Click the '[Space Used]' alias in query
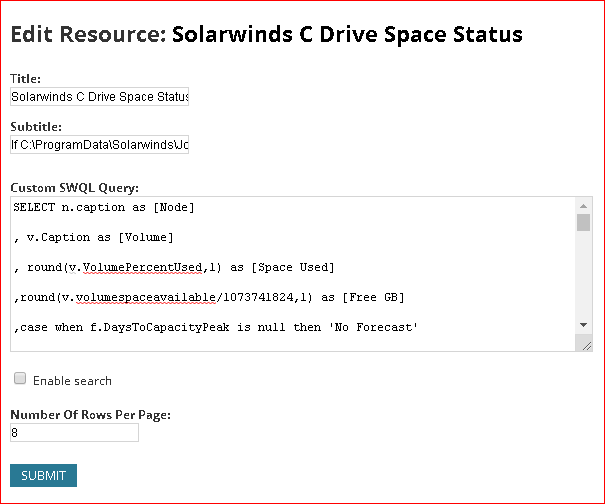This screenshot has width=605, height=504. [x=293, y=267]
